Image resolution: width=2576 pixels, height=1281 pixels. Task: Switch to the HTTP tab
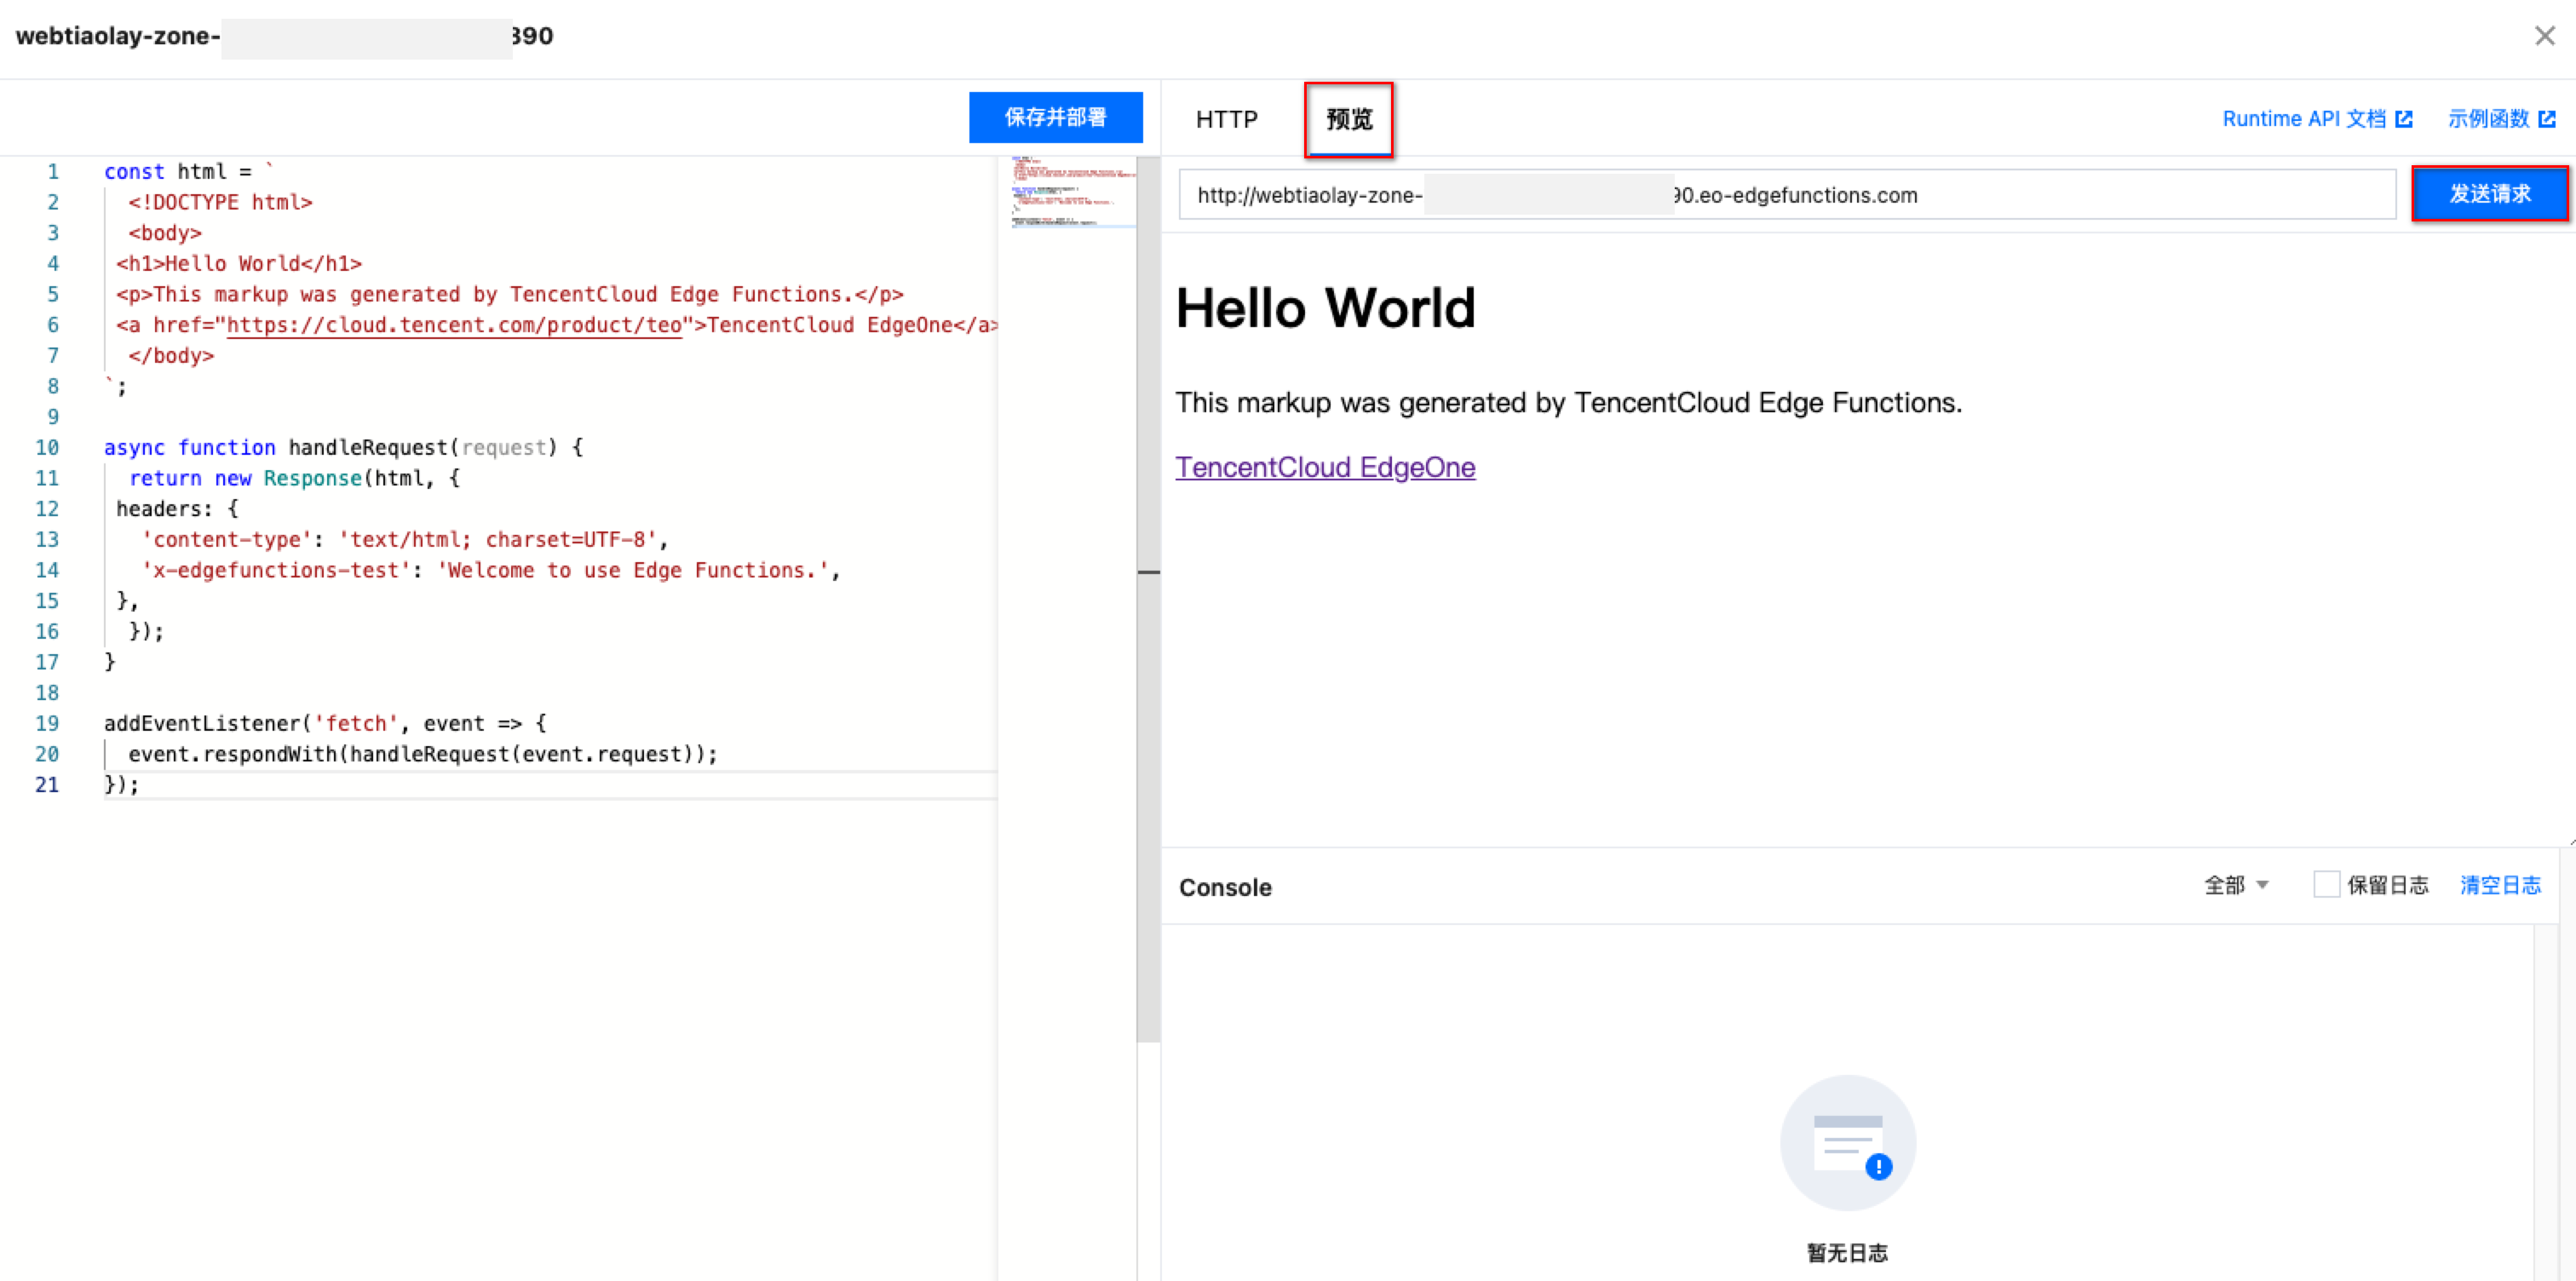click(x=1226, y=119)
